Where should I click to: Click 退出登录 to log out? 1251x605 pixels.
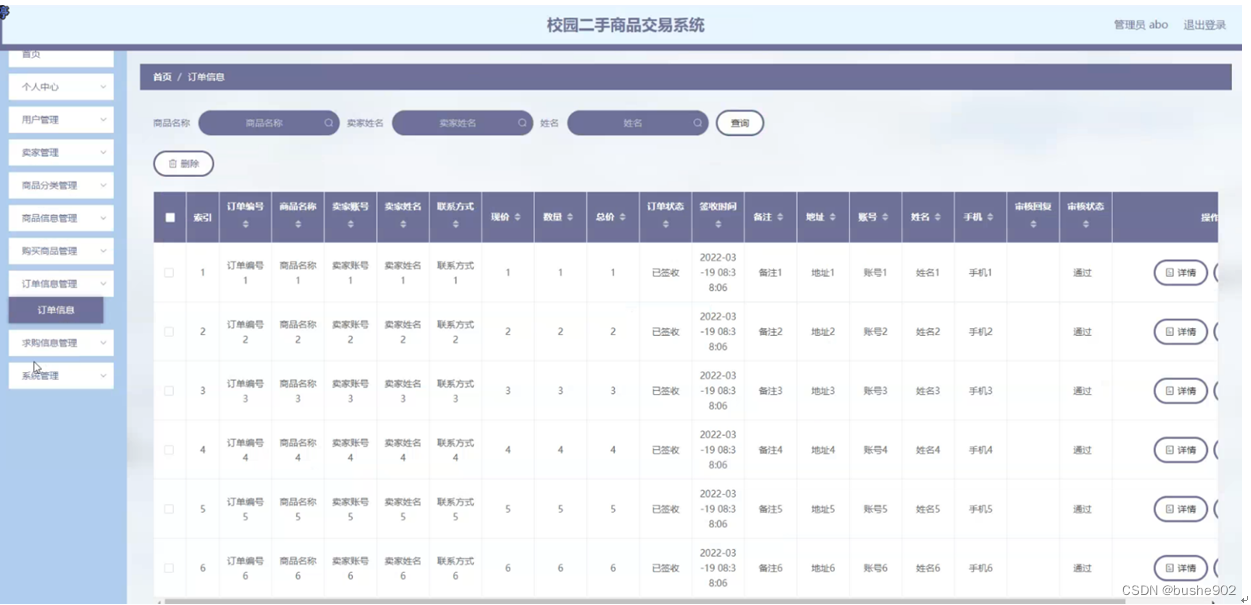(1205, 25)
